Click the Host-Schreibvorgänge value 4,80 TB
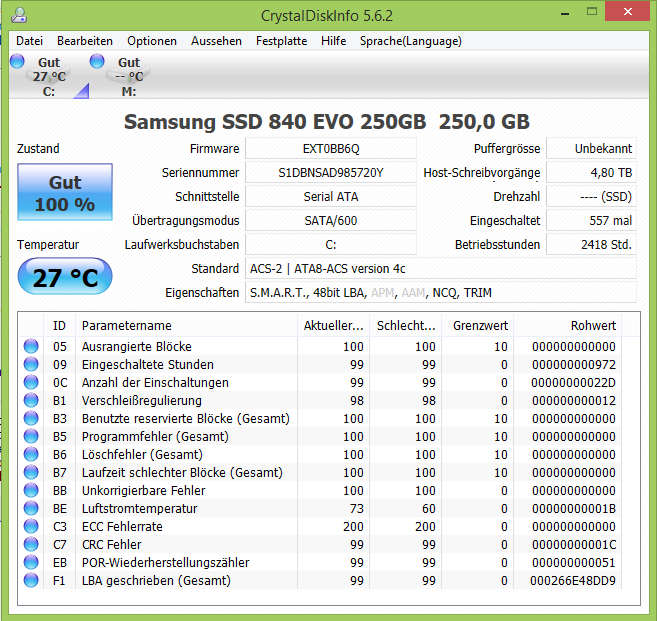The image size is (657, 621). click(x=592, y=173)
